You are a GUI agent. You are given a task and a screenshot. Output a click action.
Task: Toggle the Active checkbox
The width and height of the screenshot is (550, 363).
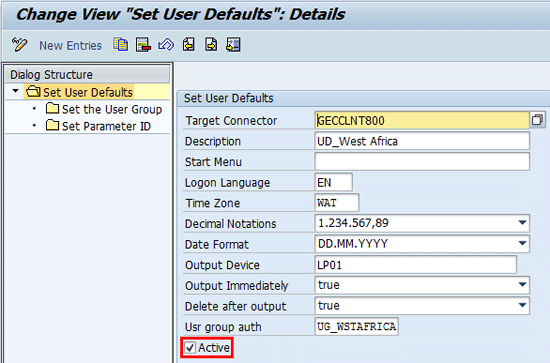(190, 348)
